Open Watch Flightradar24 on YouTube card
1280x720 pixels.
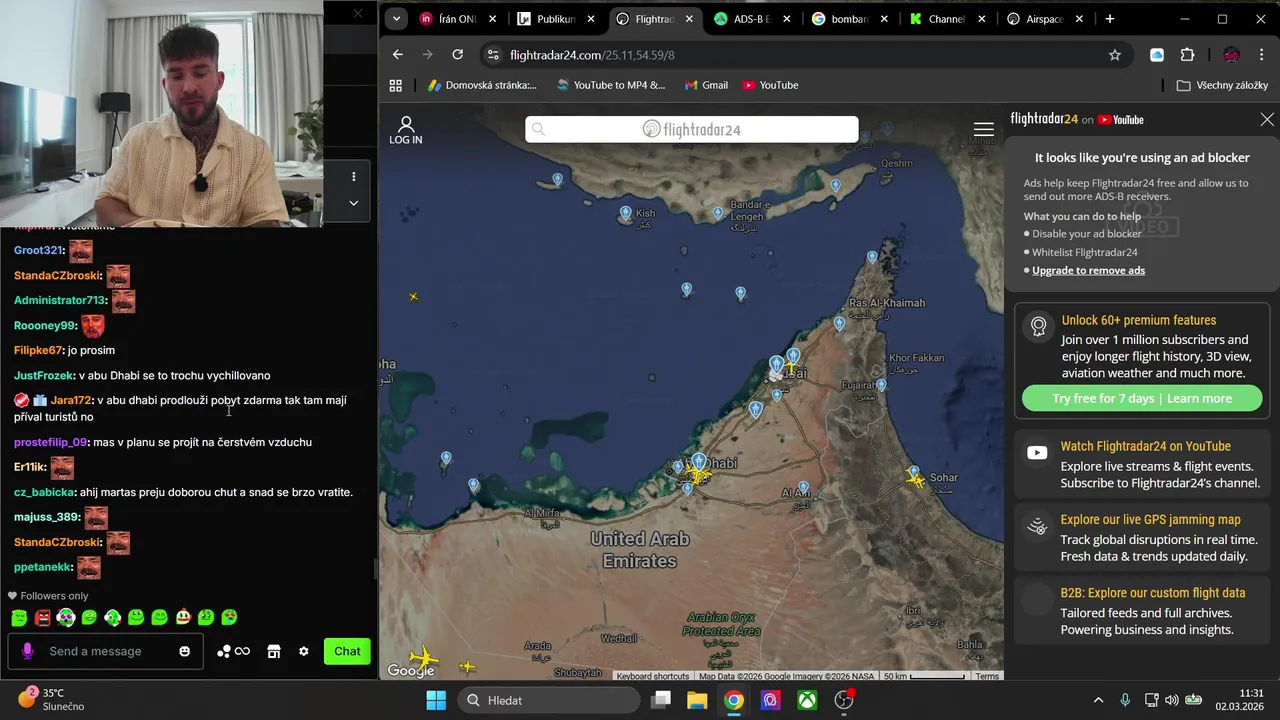(x=1142, y=464)
